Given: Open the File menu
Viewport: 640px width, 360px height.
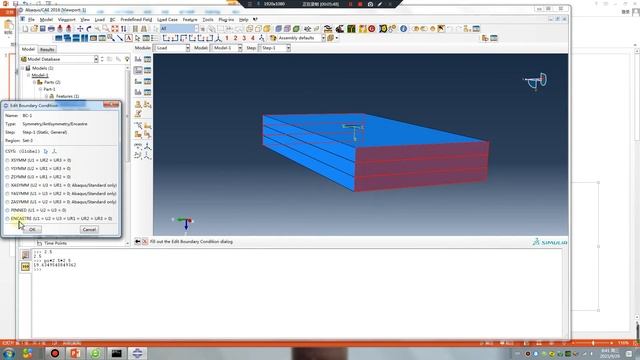Looking at the screenshot, I should [31, 20].
